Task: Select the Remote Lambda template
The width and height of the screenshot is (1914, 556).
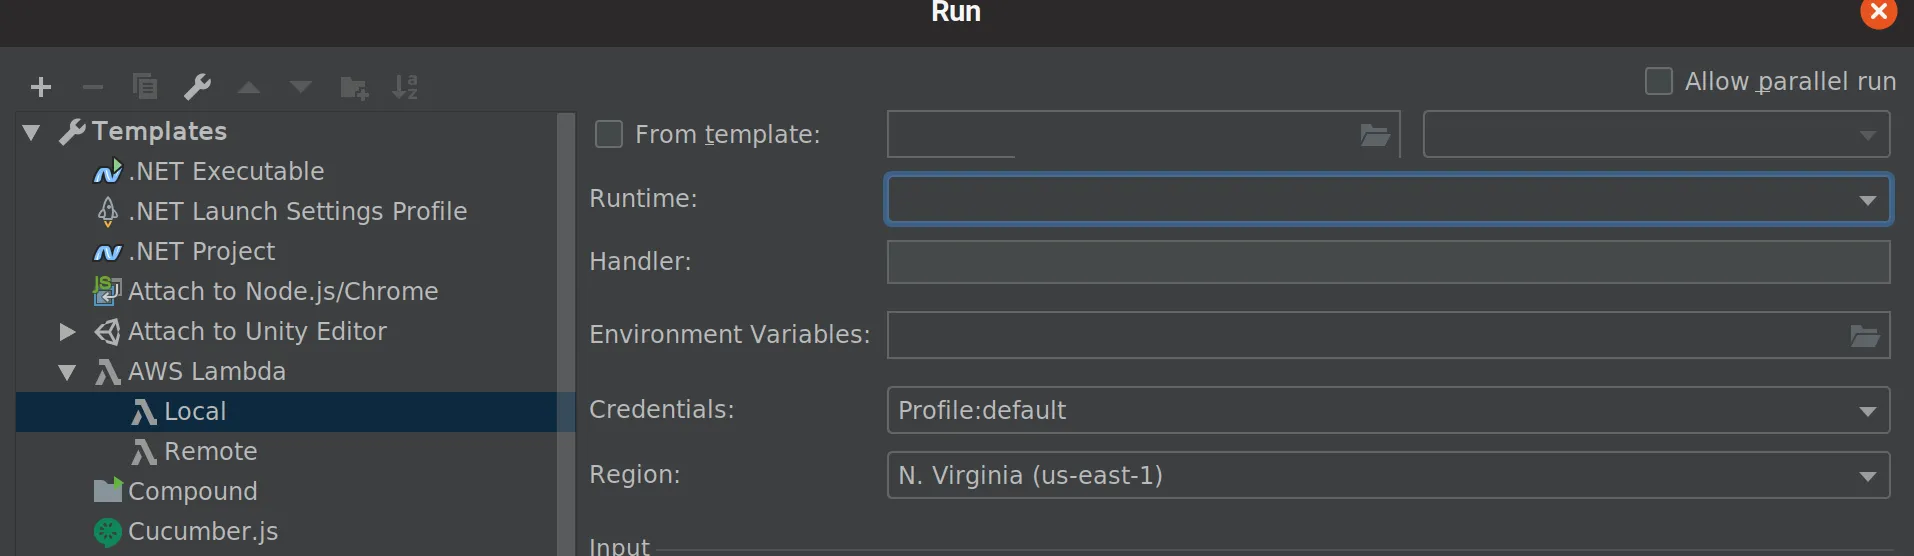Action: pos(210,452)
